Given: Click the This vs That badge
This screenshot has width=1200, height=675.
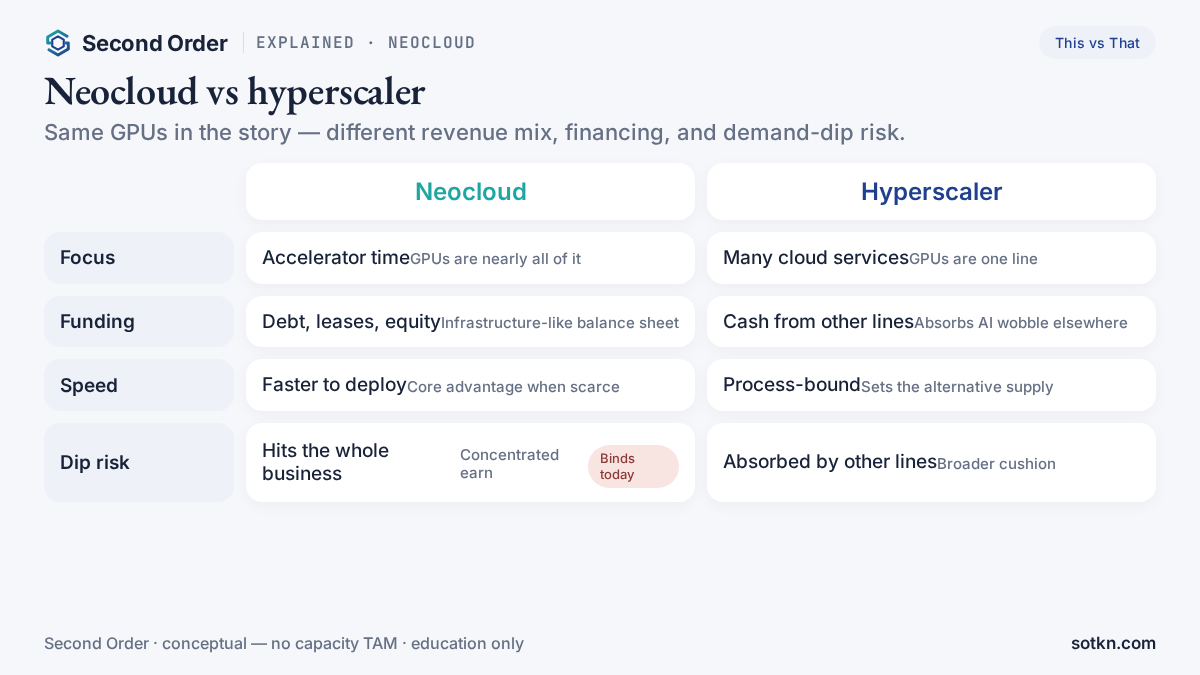Looking at the screenshot, I should [x=1097, y=43].
